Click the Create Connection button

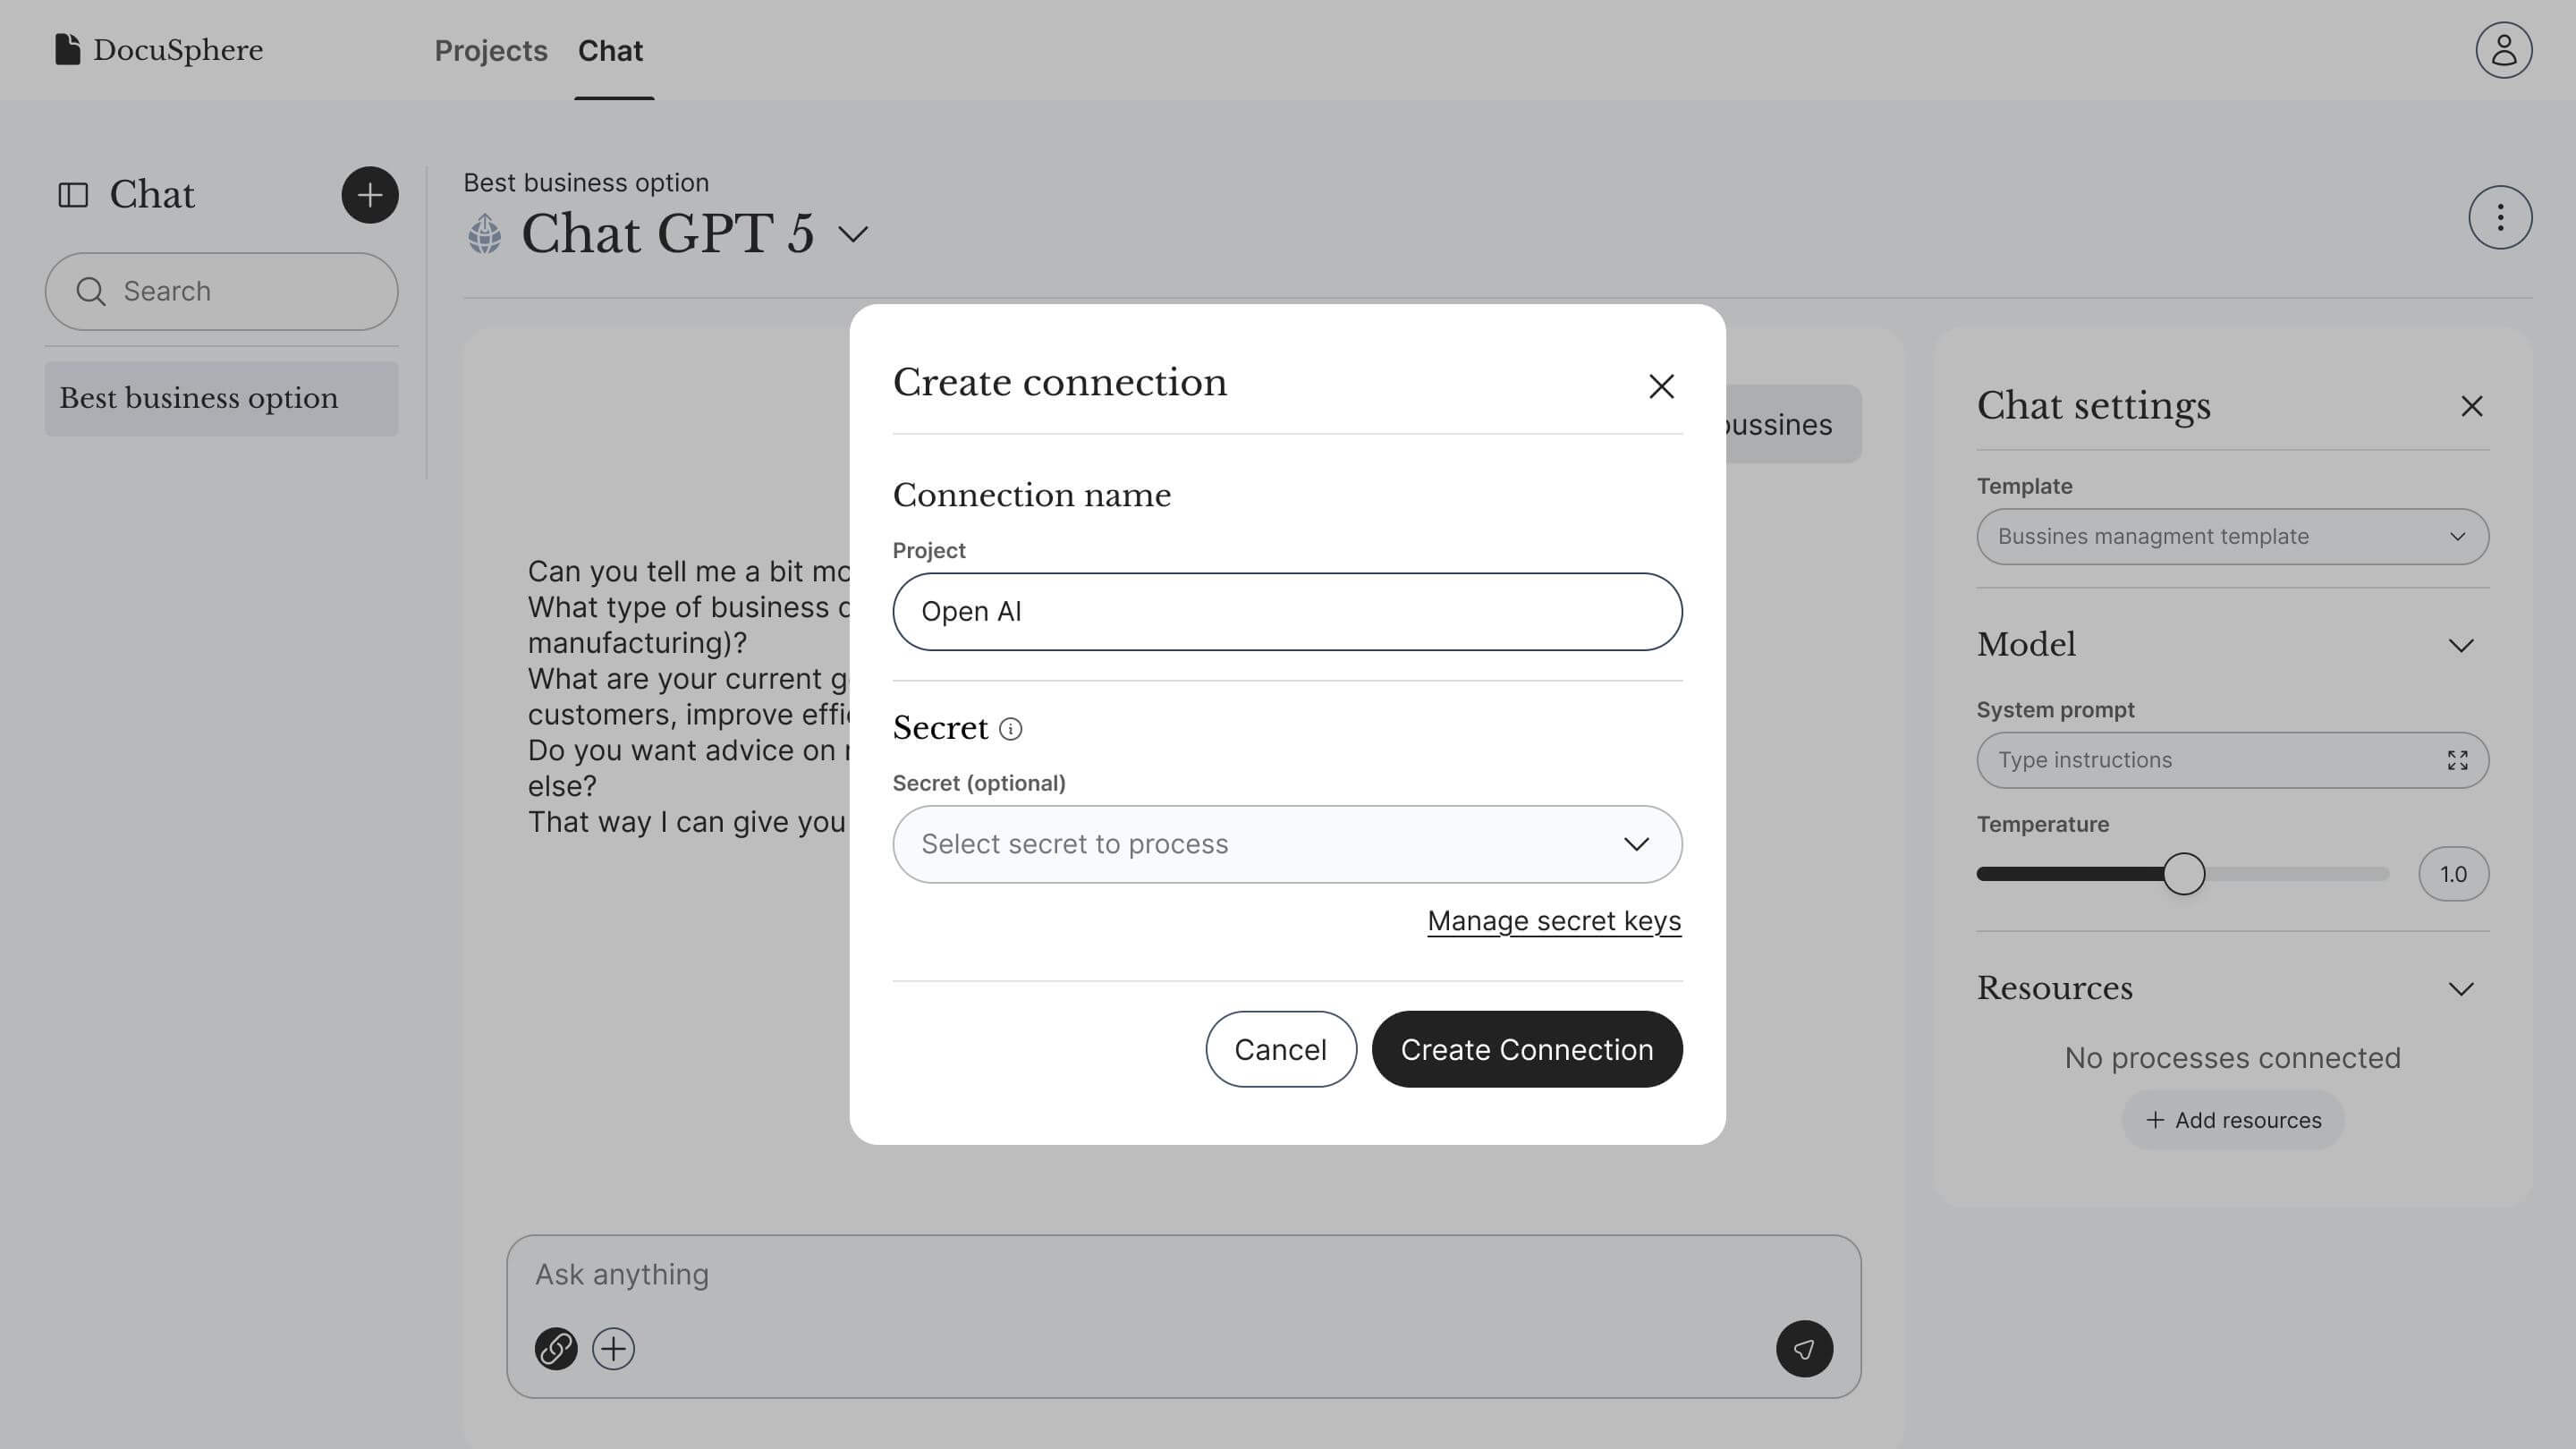pos(1526,1049)
